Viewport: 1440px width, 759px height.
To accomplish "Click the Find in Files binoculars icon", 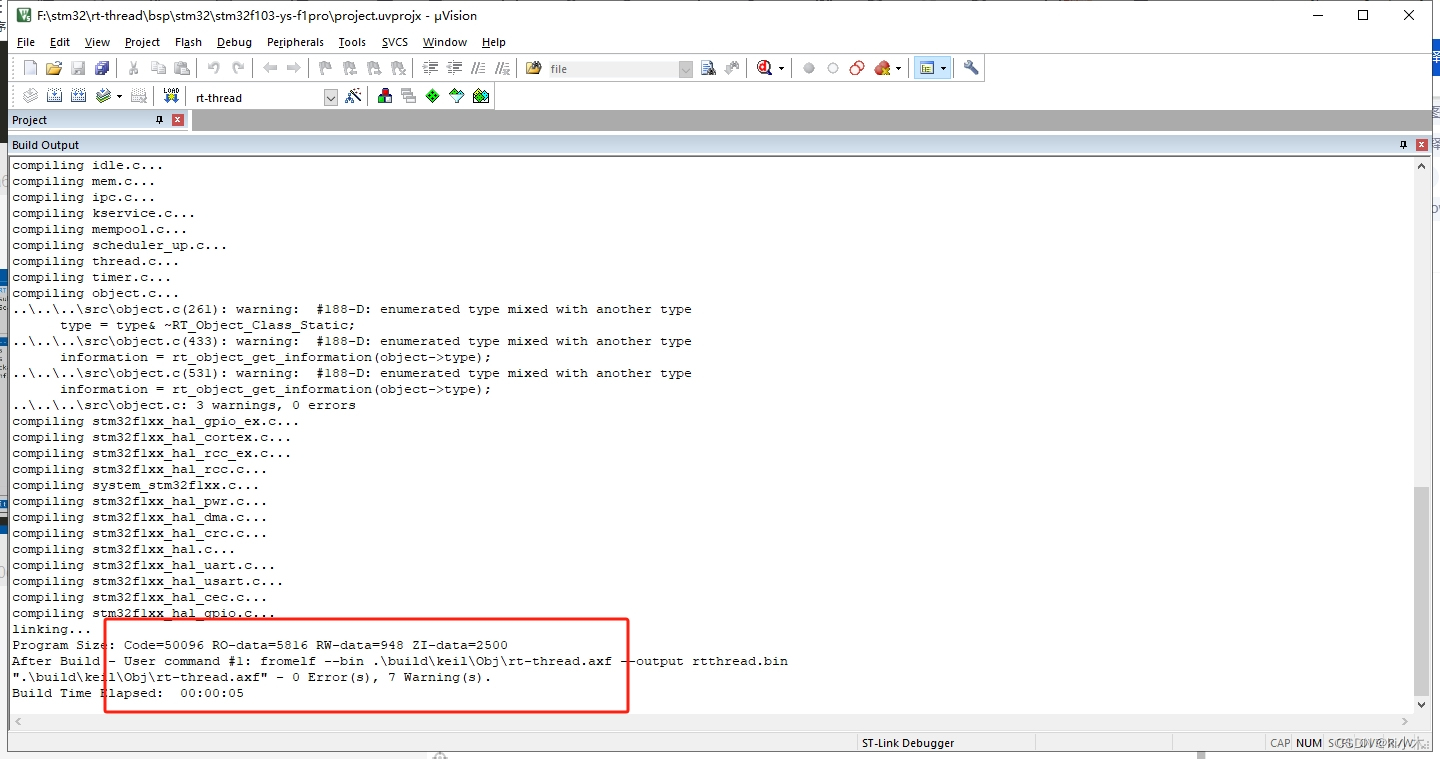I will pos(709,67).
